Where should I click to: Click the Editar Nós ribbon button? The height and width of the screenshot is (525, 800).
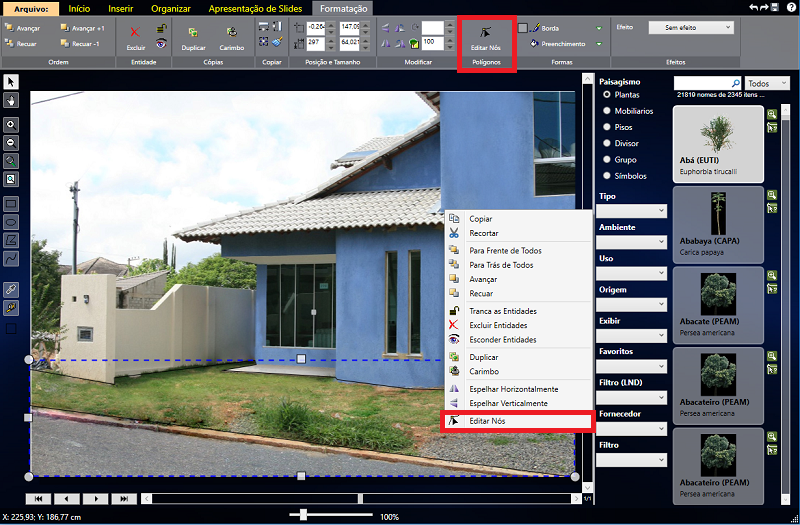pos(486,38)
